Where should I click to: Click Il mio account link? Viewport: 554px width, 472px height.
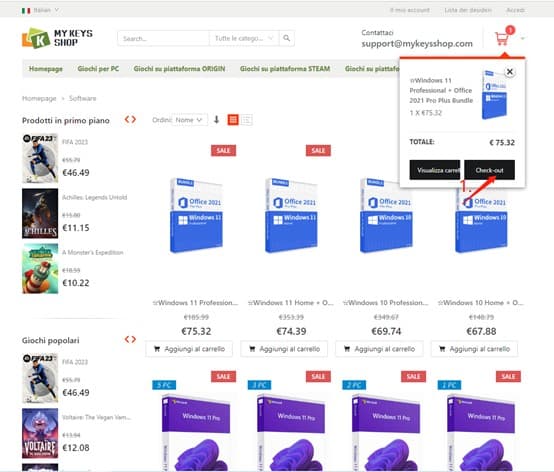point(410,10)
